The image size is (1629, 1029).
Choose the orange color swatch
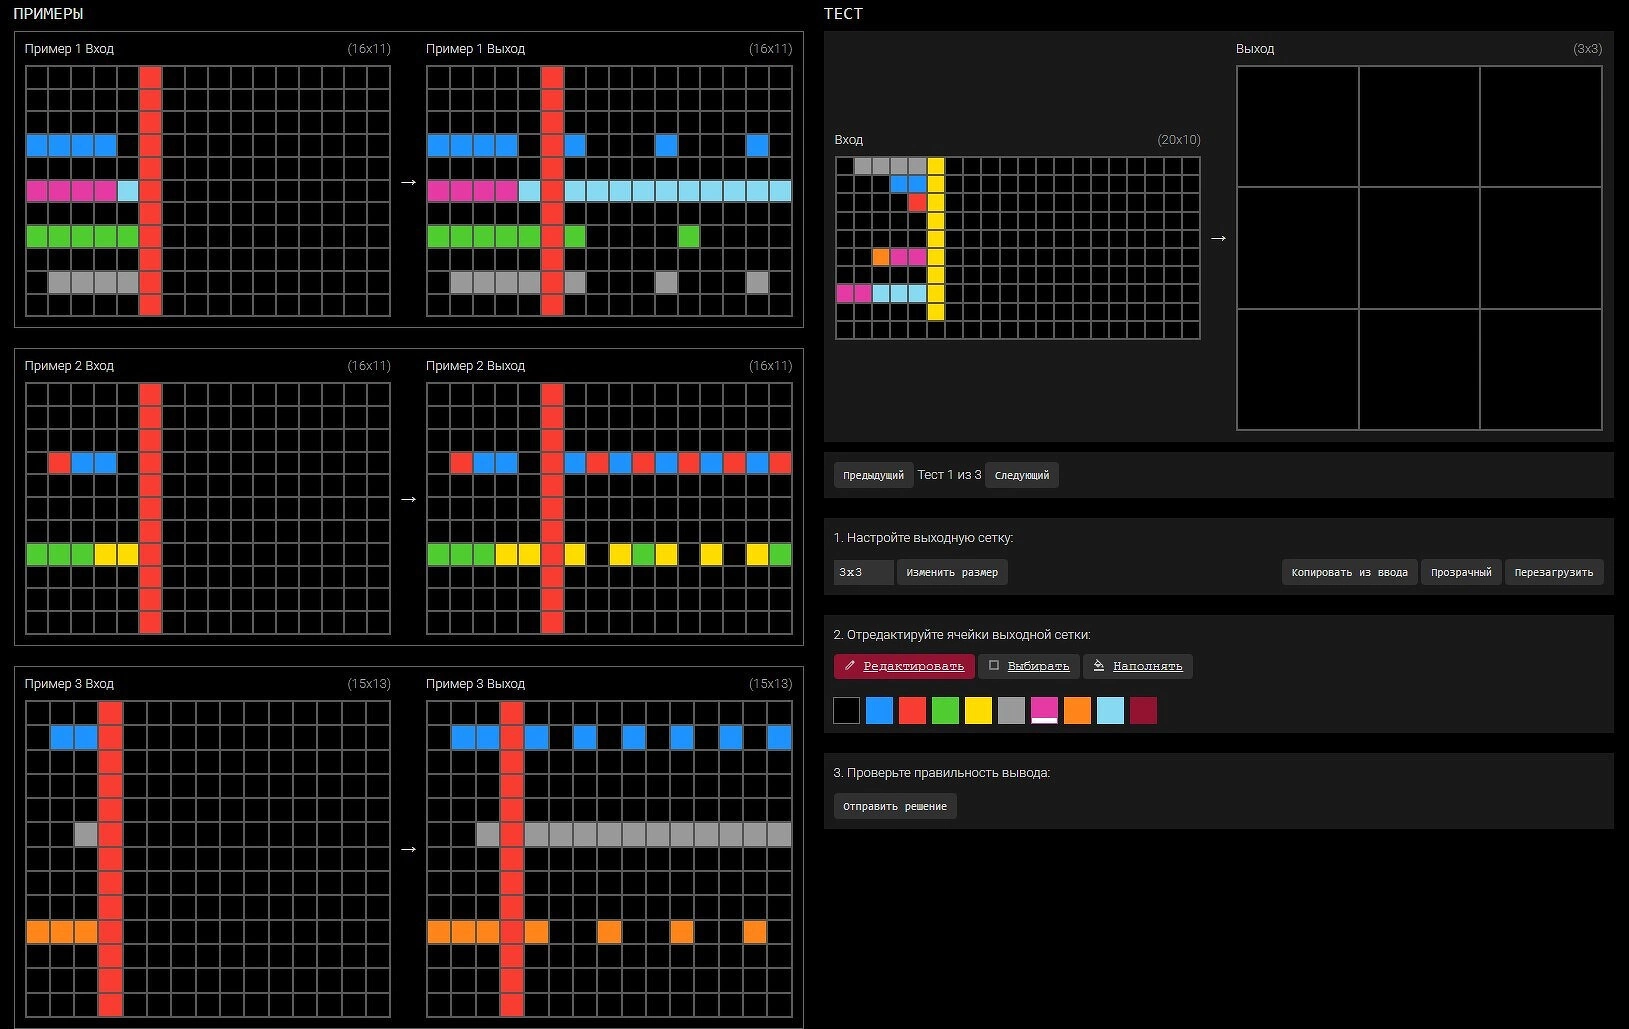click(1077, 711)
